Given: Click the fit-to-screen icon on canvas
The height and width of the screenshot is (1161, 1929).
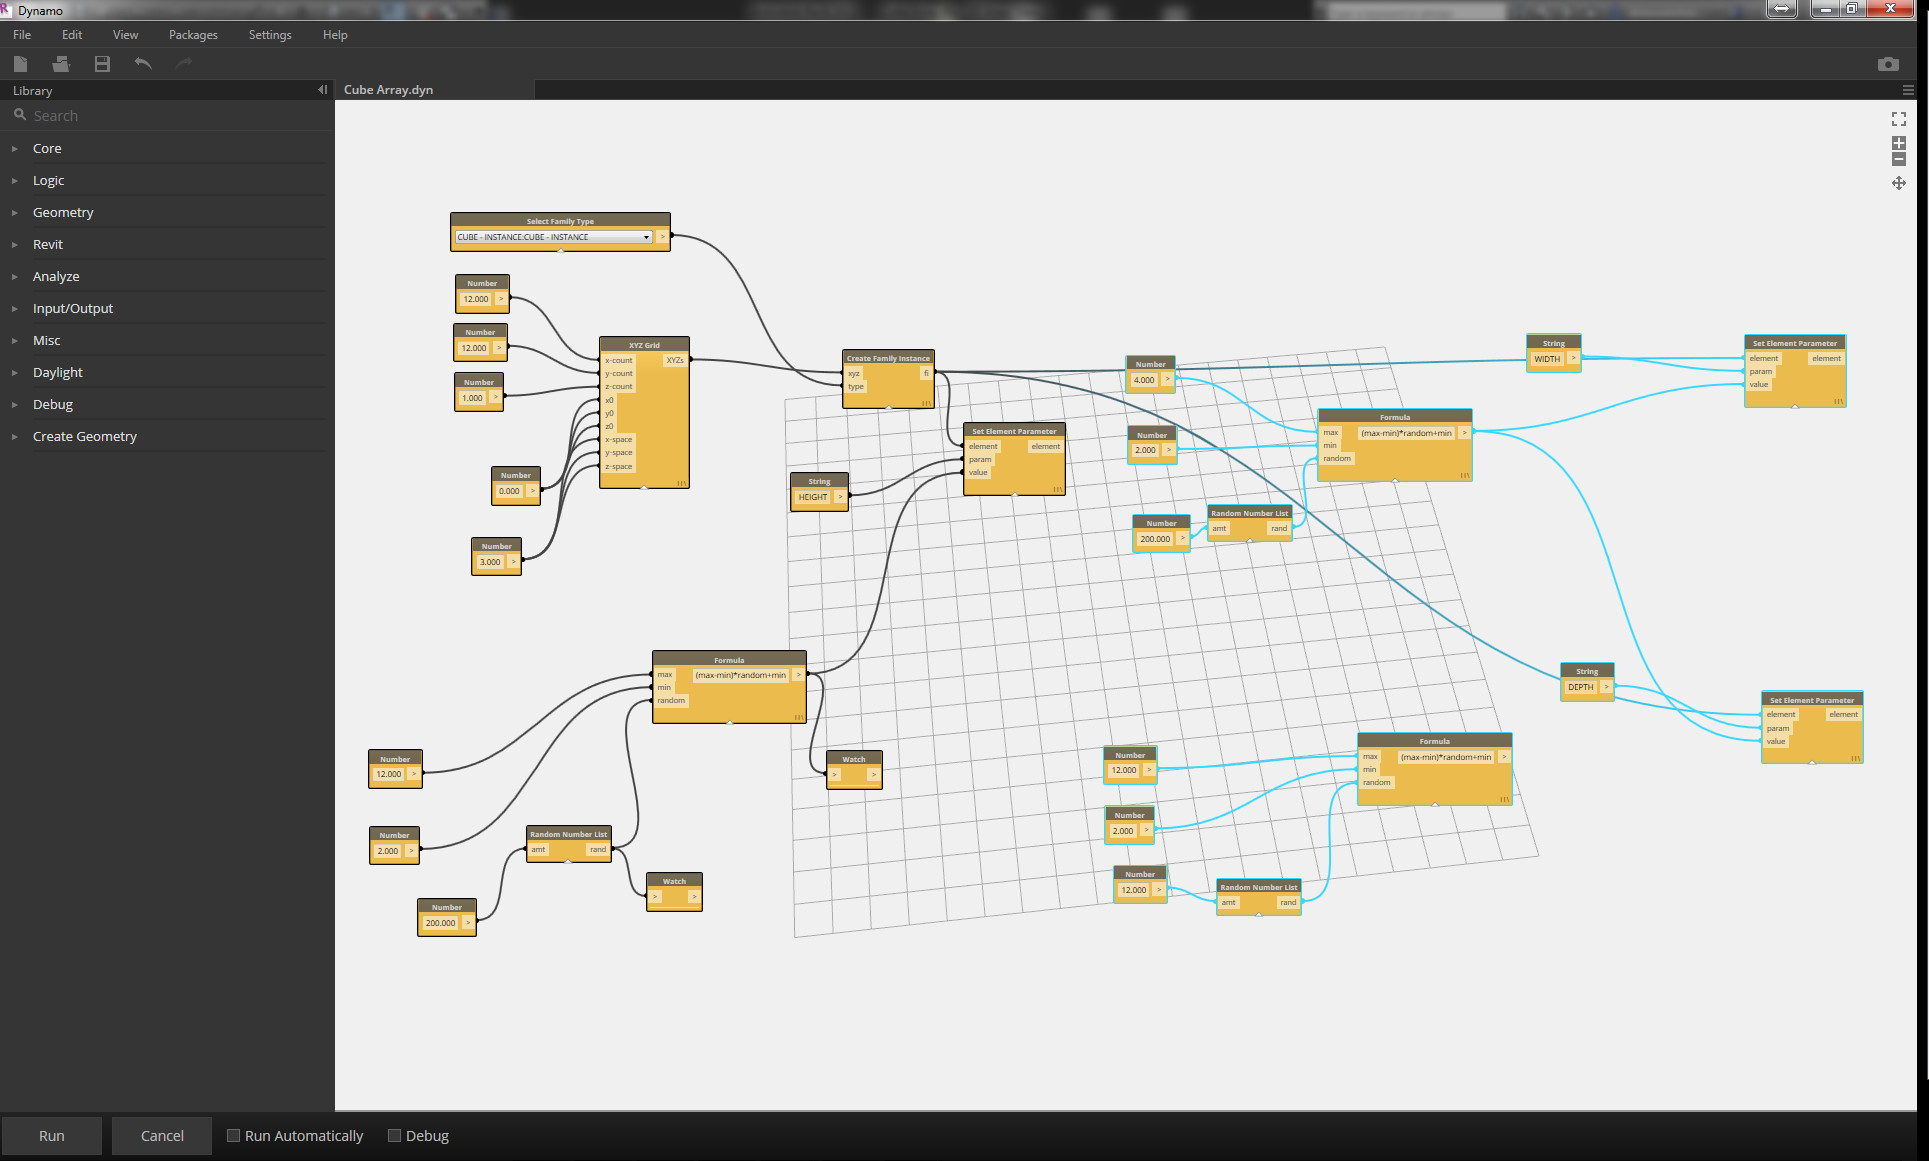Looking at the screenshot, I should coord(1898,119).
